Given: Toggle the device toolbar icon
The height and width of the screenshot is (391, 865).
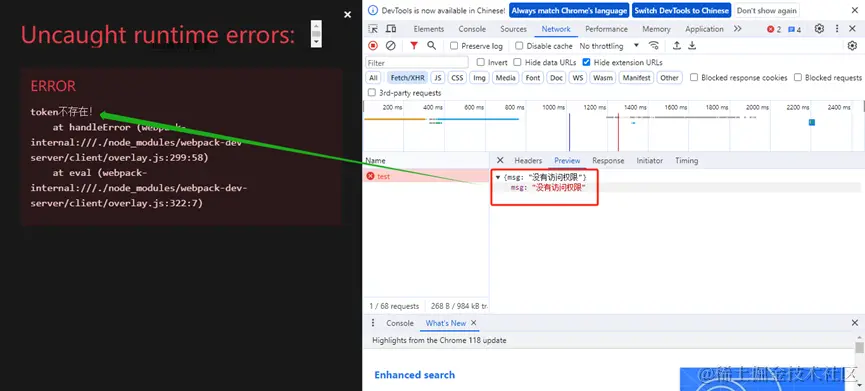Looking at the screenshot, I should point(391,29).
